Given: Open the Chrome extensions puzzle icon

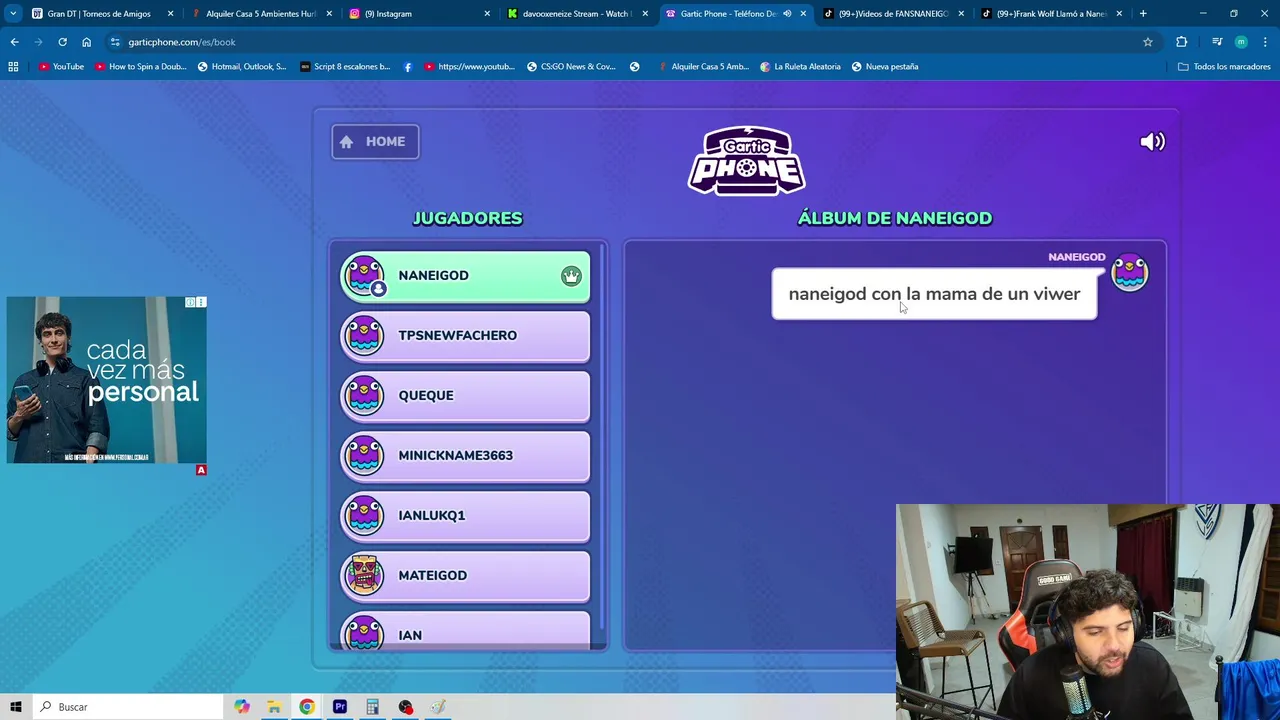Looking at the screenshot, I should (1182, 42).
